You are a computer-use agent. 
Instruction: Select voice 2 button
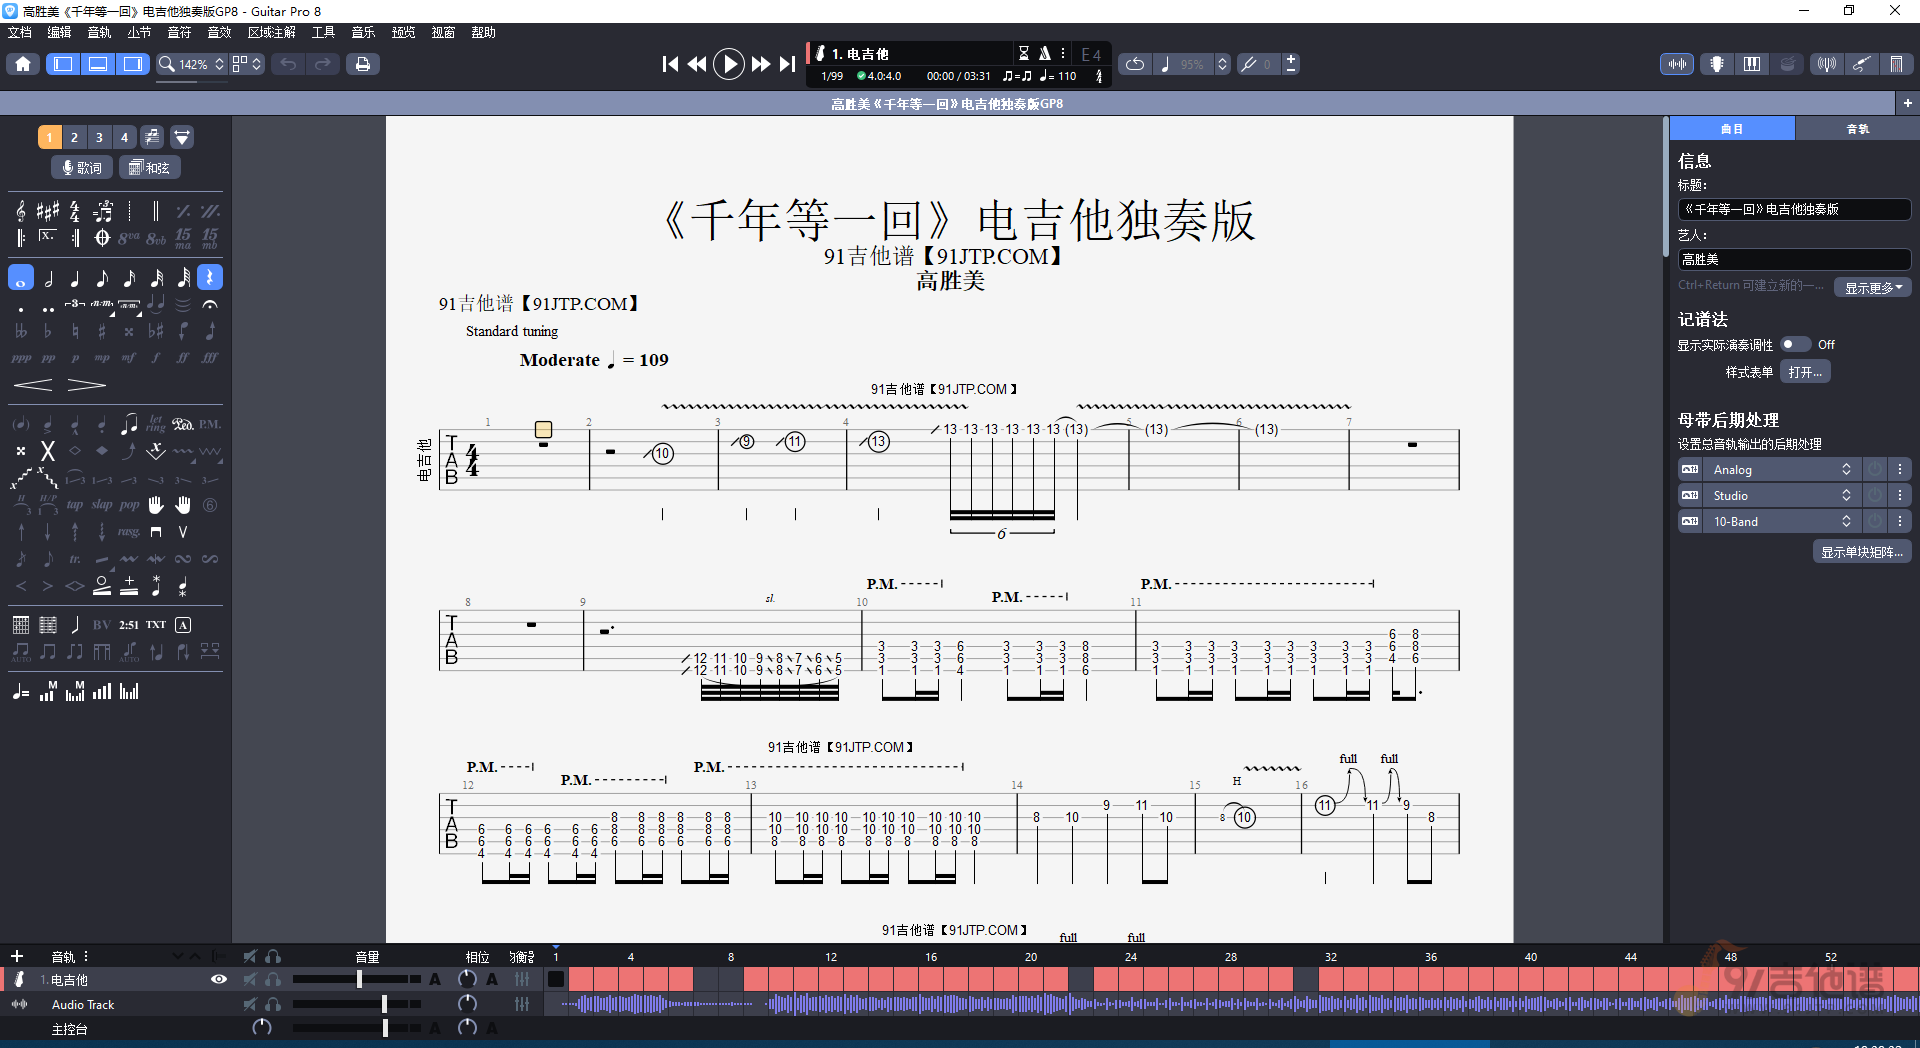(74, 137)
